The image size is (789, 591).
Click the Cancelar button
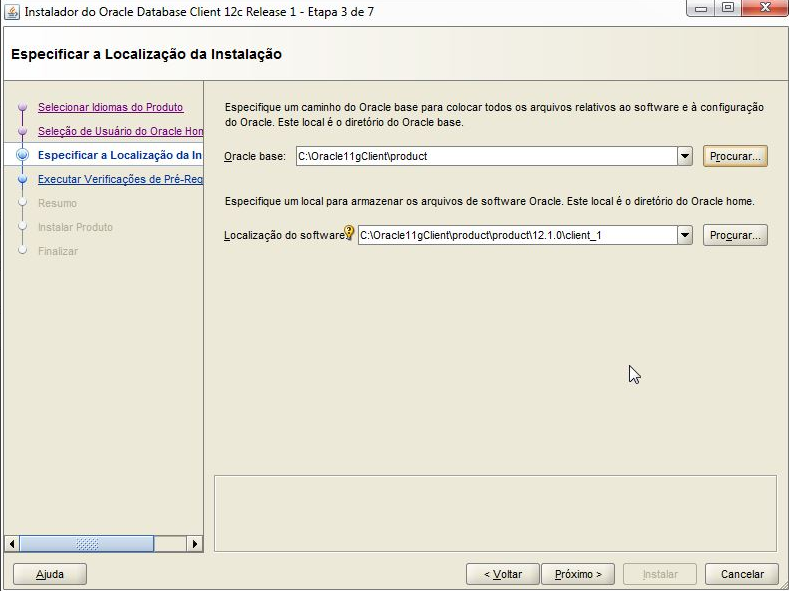(742, 574)
